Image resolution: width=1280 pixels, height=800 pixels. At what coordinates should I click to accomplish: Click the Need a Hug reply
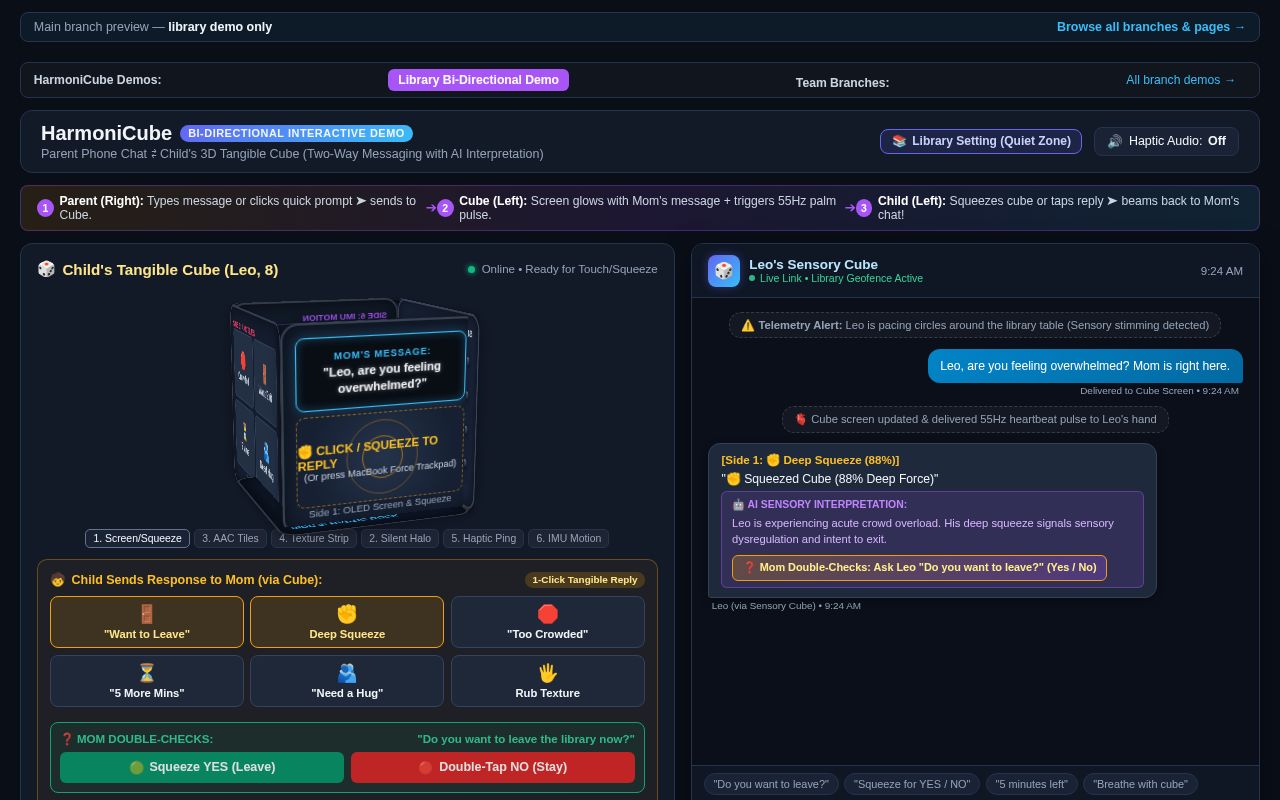click(x=347, y=681)
